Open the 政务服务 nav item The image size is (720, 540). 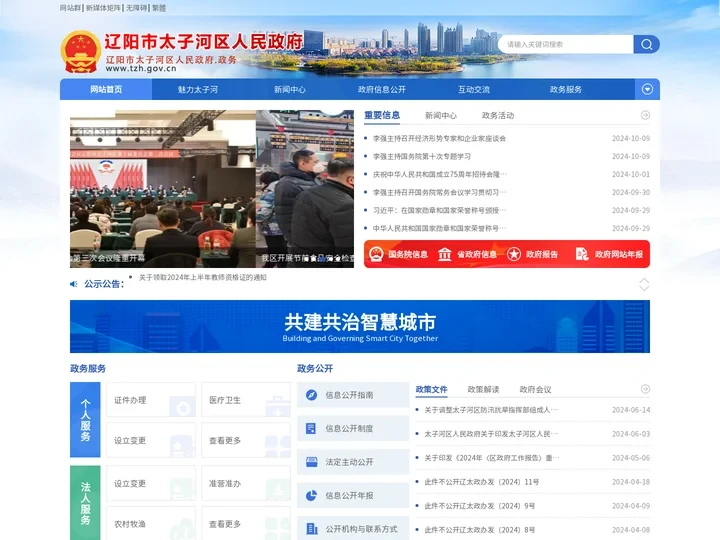pos(565,89)
